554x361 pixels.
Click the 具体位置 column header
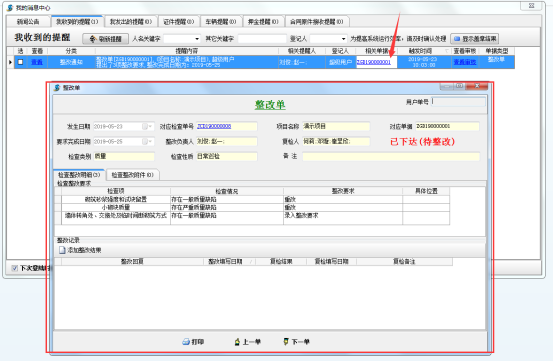426,191
